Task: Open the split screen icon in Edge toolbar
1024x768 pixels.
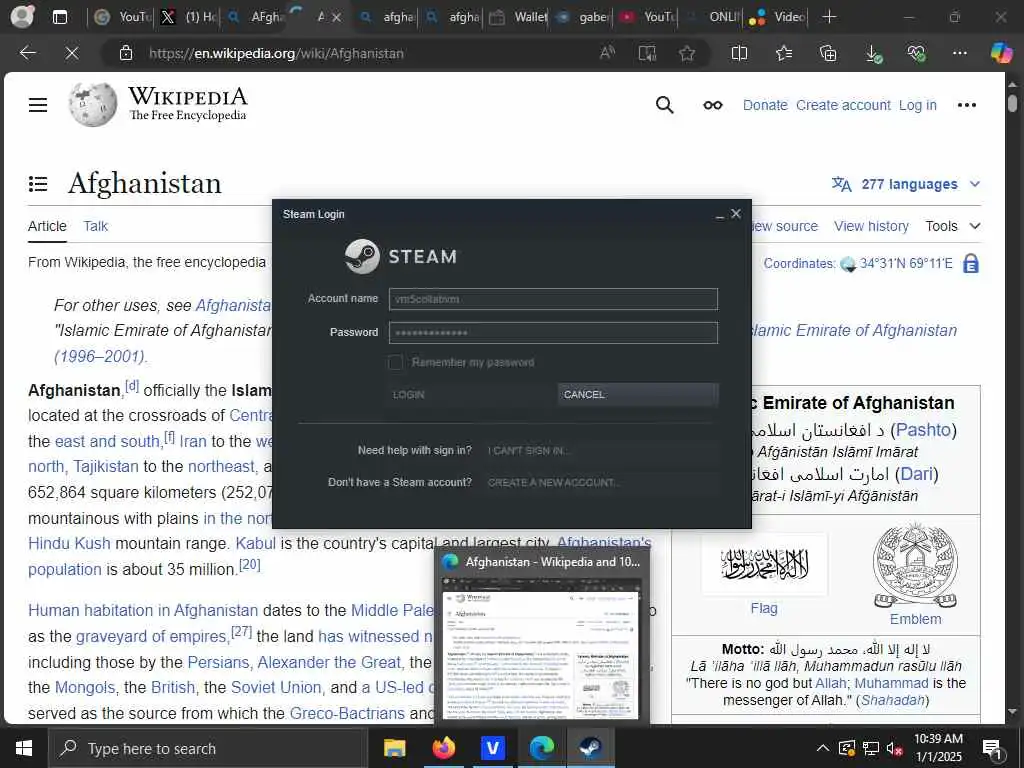Action: point(739,53)
